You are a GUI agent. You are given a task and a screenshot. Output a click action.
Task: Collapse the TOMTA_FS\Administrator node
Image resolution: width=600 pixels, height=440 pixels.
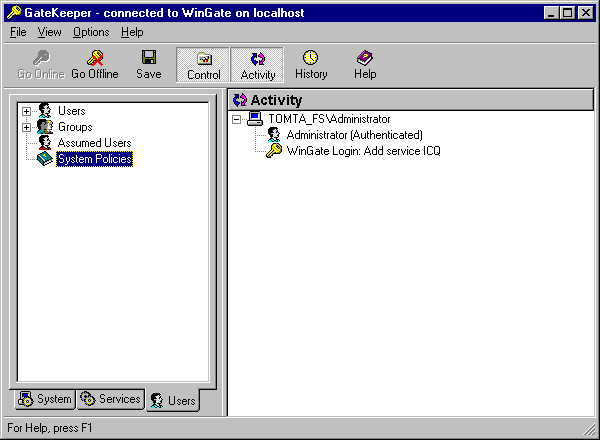pos(237,120)
